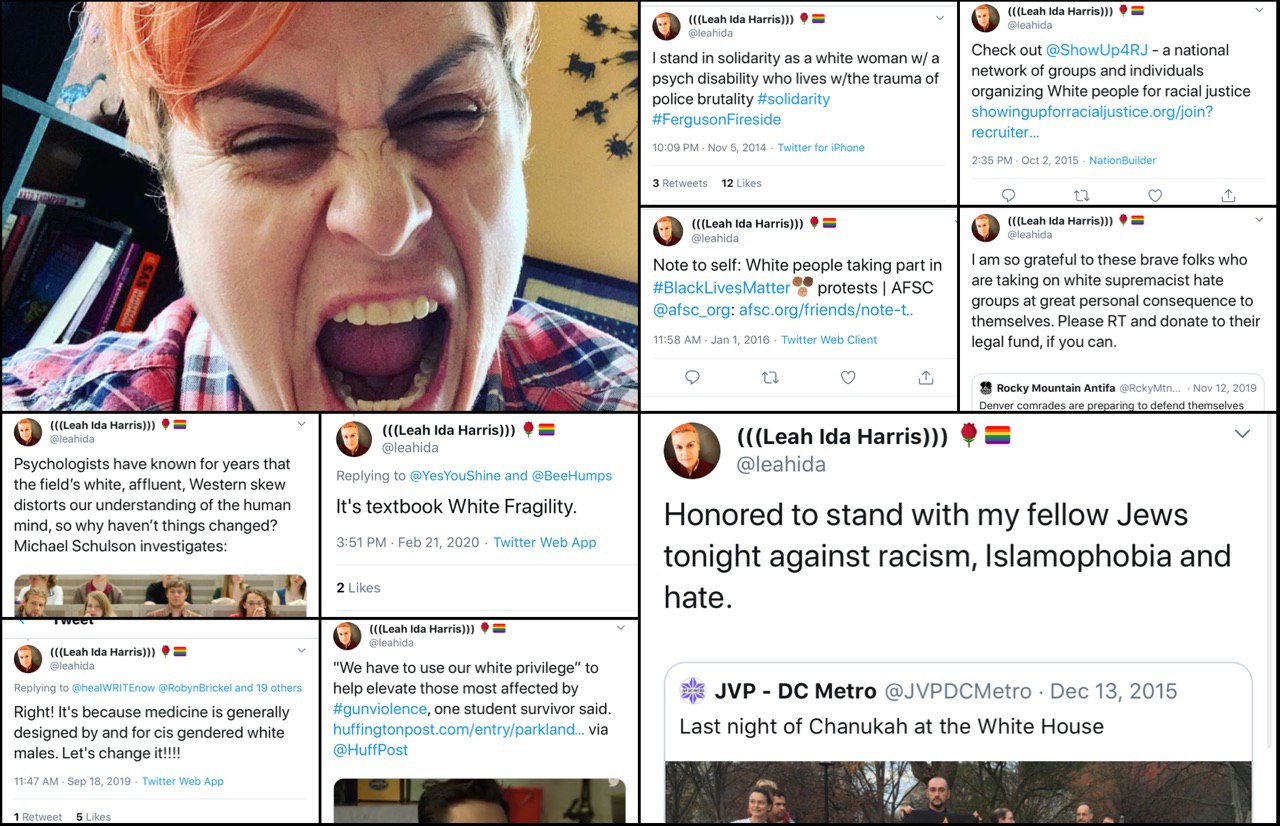Click the JVP - DC Metro quoted tweet avatar
The image size is (1280, 826).
click(692, 691)
